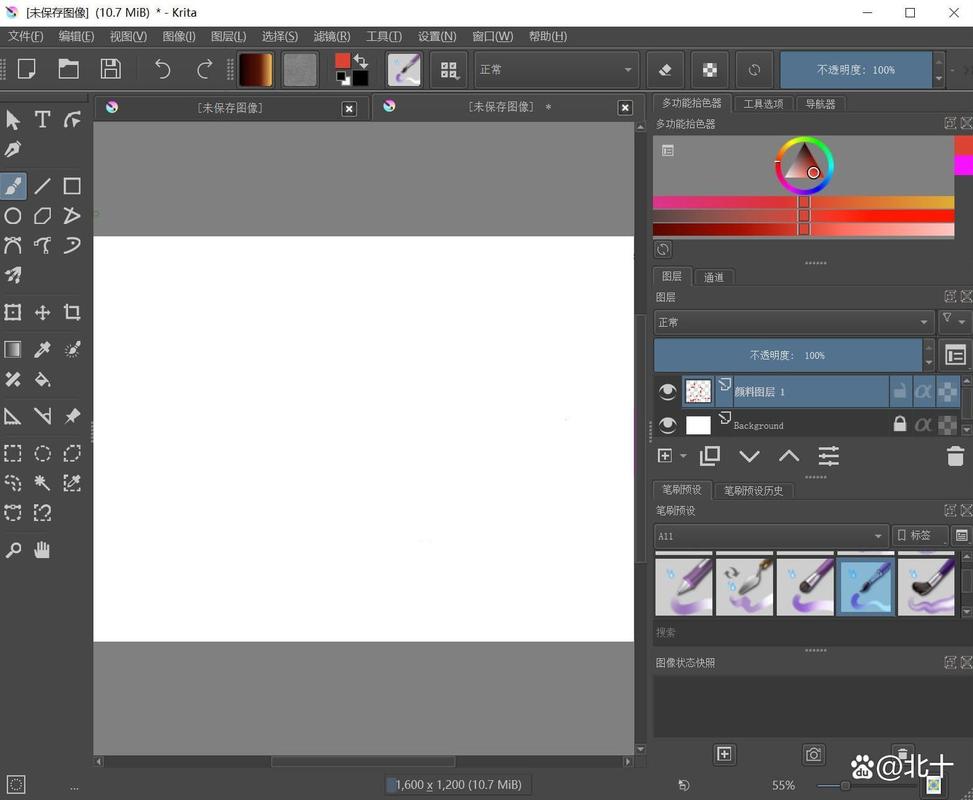Toggle the lock on Background layer

(899, 425)
